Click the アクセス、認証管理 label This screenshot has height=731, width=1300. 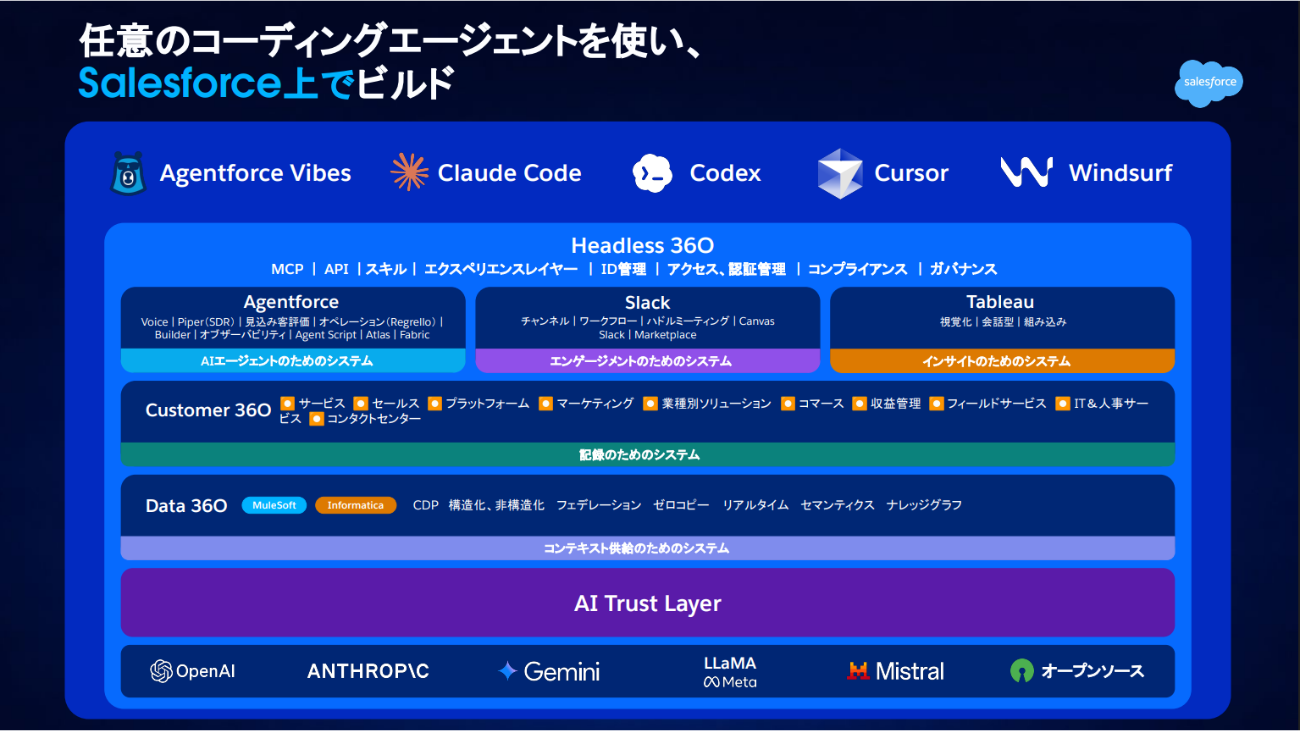pyautogui.click(x=726, y=269)
